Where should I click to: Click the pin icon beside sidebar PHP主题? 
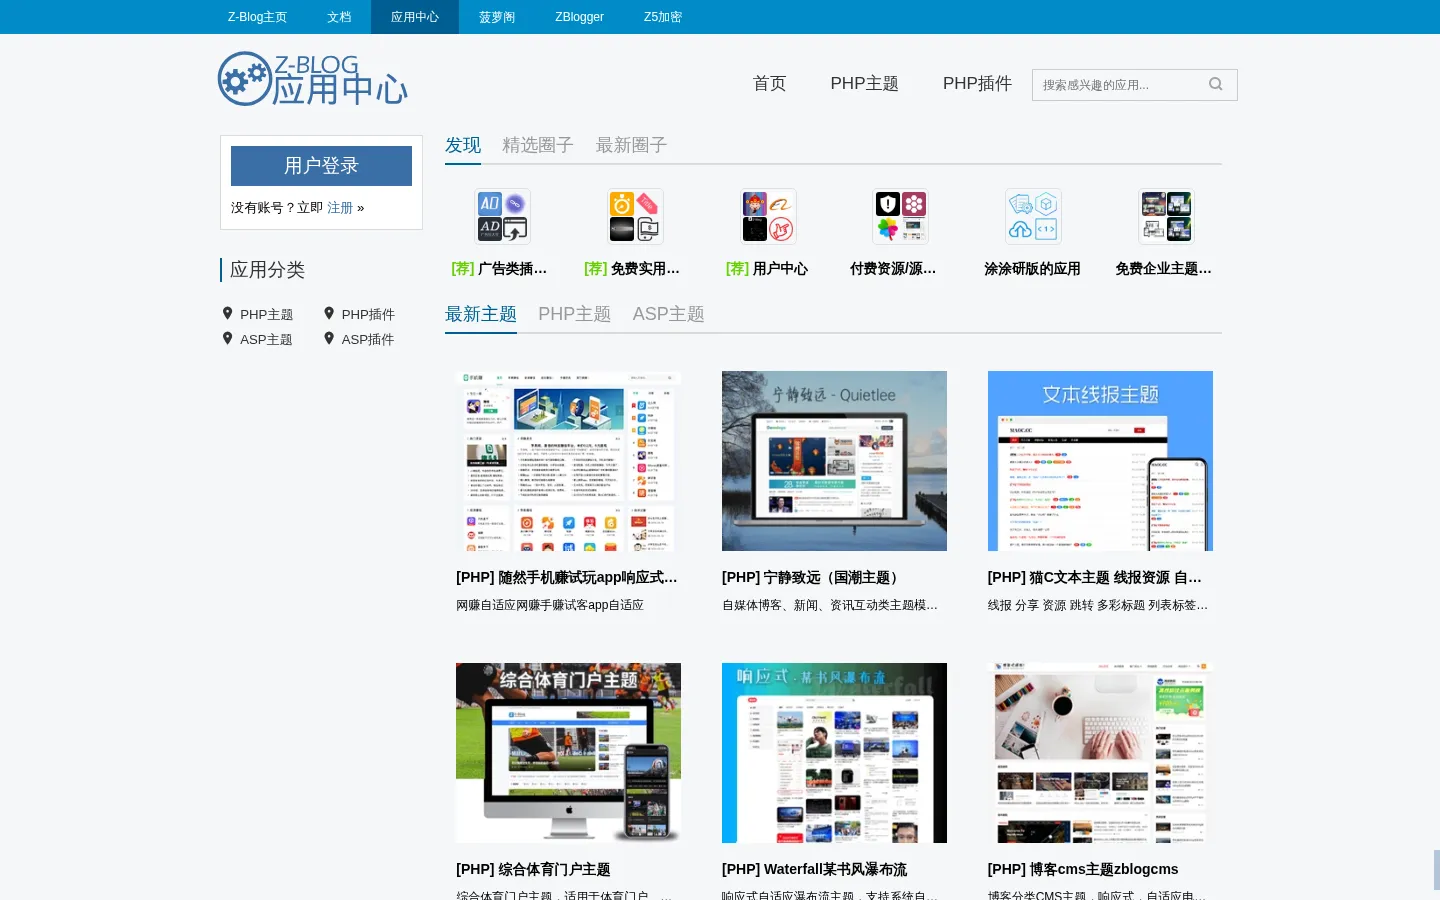coord(228,313)
